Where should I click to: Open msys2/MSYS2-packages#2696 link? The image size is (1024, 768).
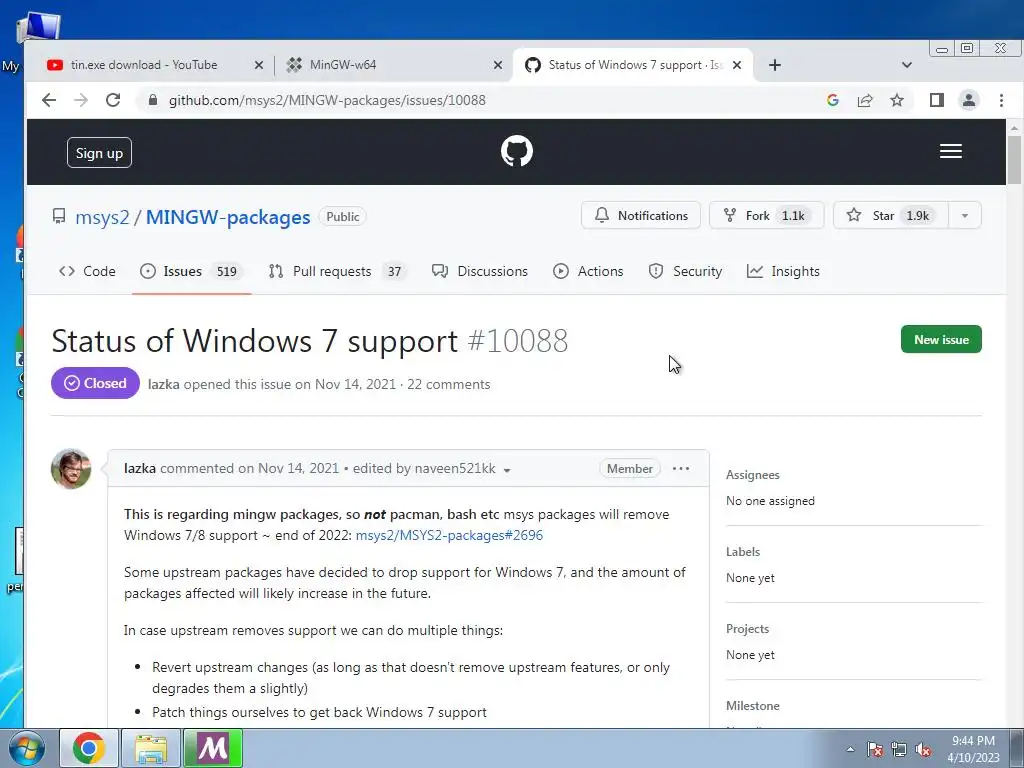pos(449,535)
